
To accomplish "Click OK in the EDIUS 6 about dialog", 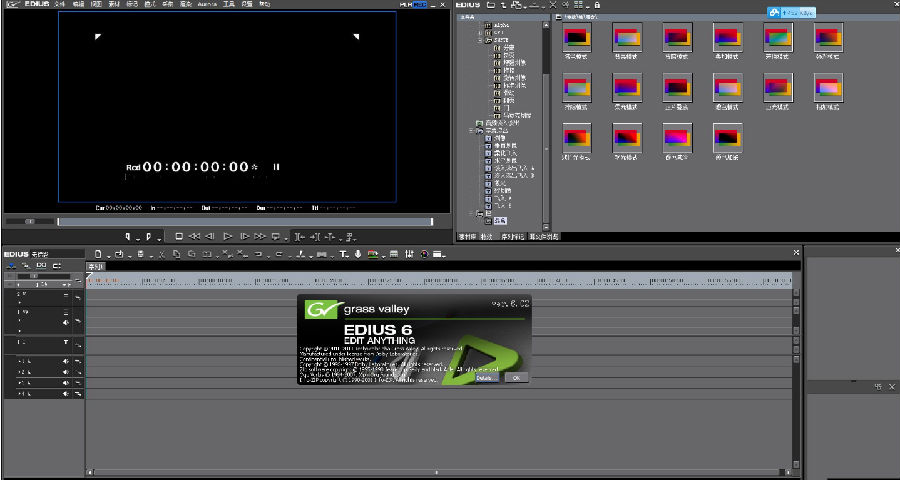I will [x=516, y=378].
